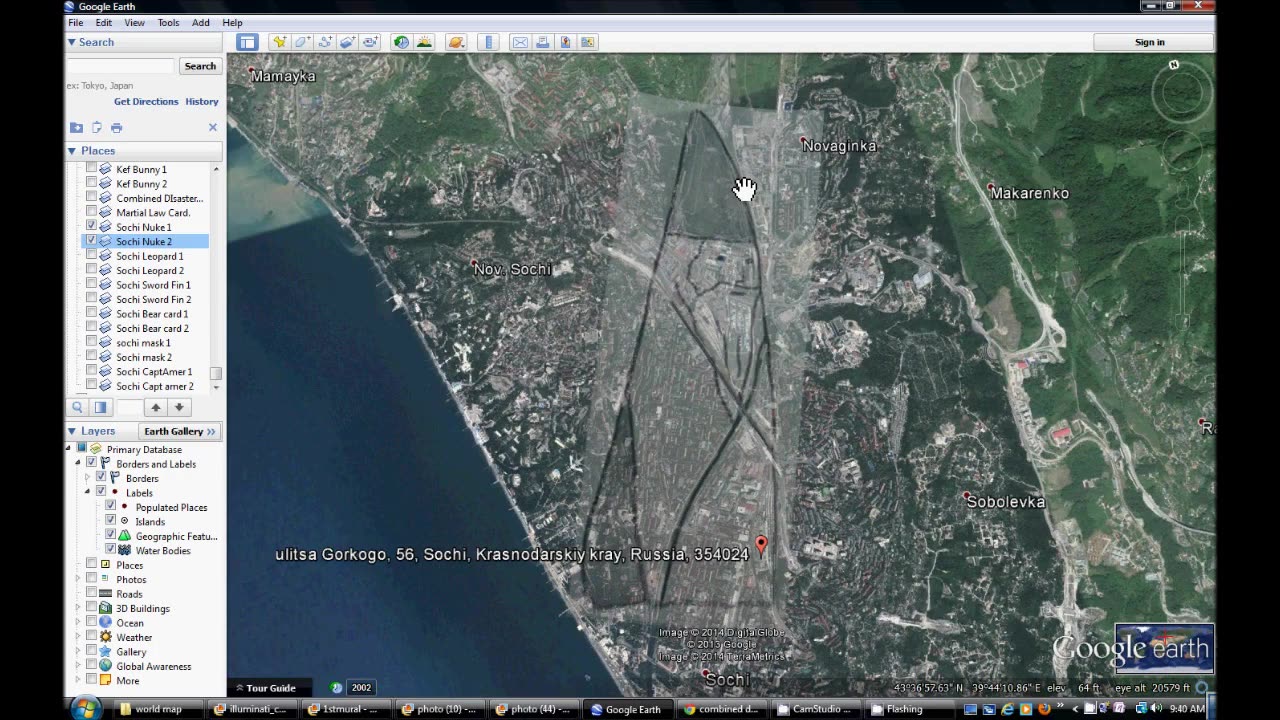
Task: Click the Places list scrollbar down arrow
Action: tap(216, 387)
